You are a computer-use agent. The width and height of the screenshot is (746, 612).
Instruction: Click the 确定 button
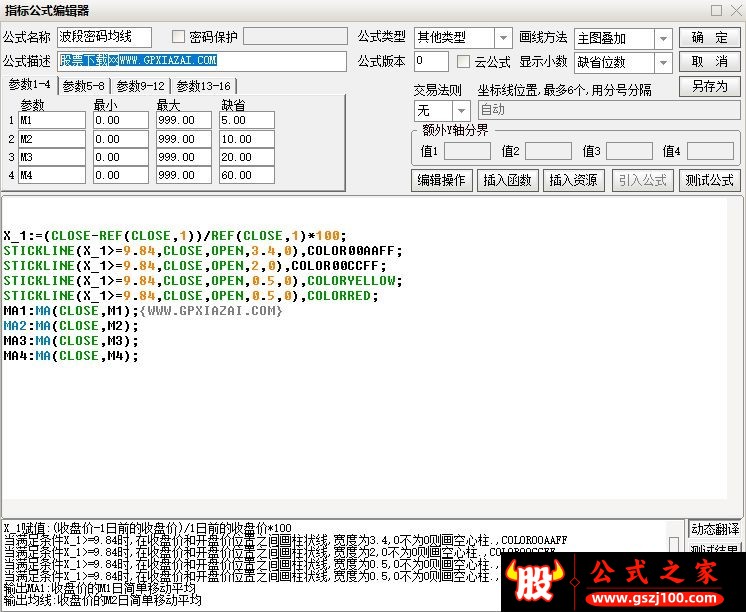(x=709, y=38)
